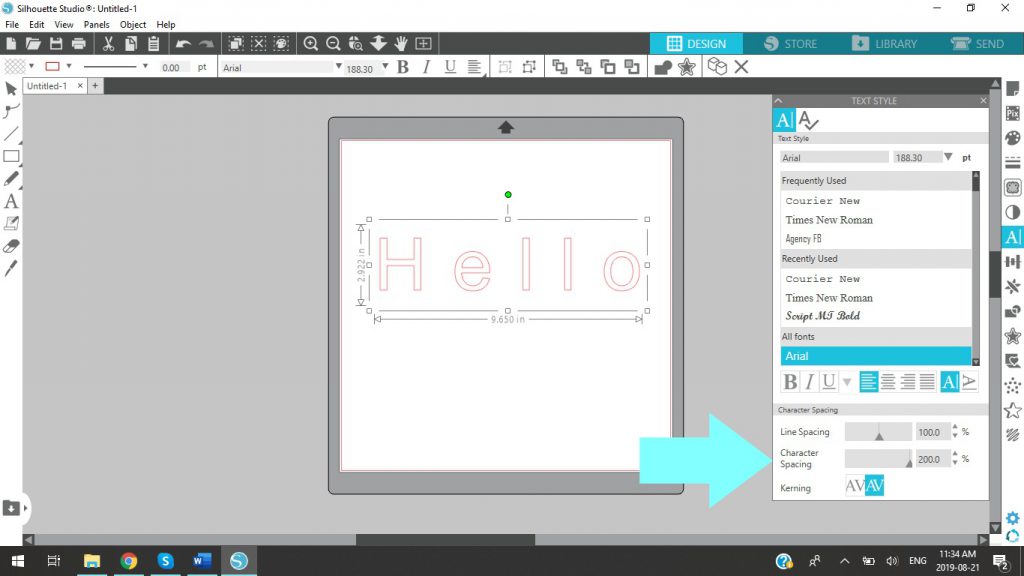This screenshot has width=1024, height=576.
Task: Add a new document tab with plus
Action: pyautogui.click(x=95, y=86)
